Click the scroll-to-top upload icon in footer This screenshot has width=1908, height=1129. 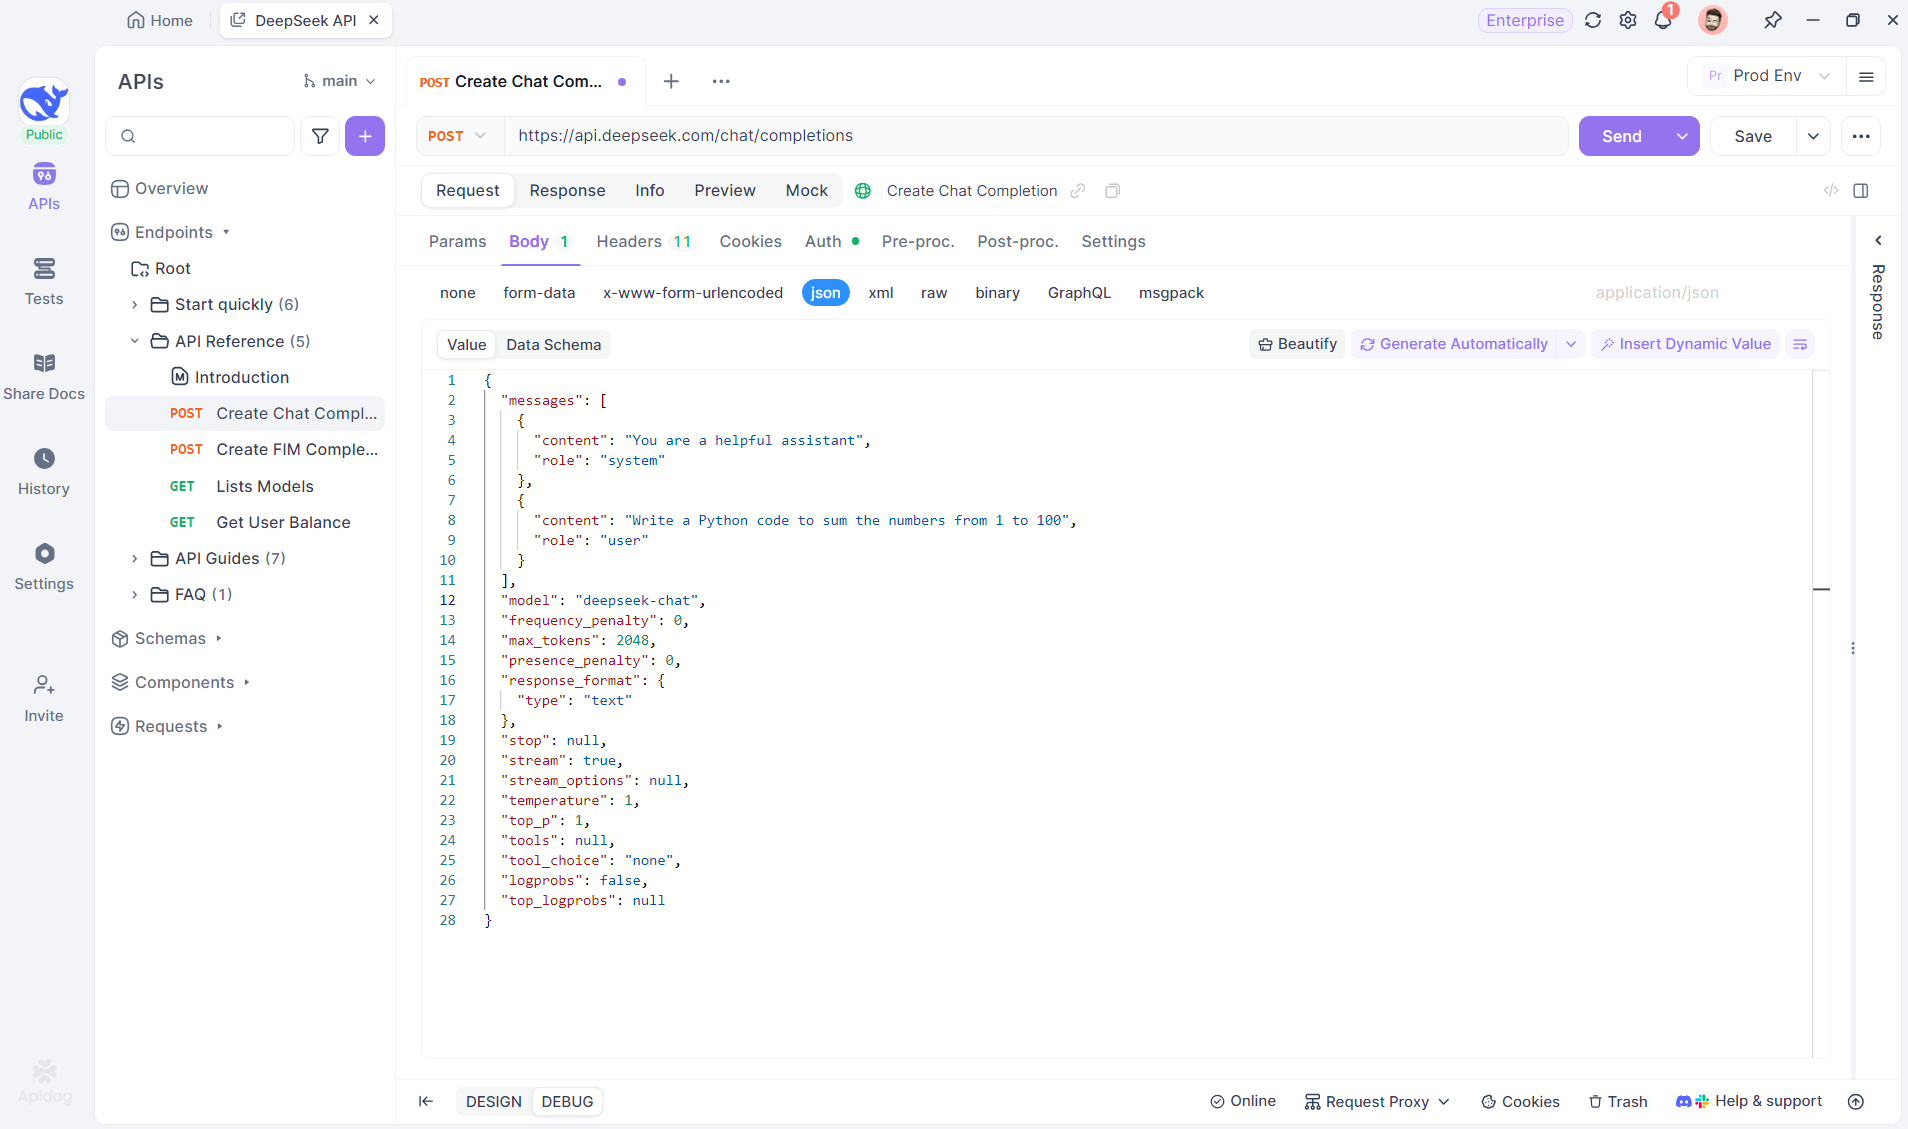click(x=1856, y=1101)
